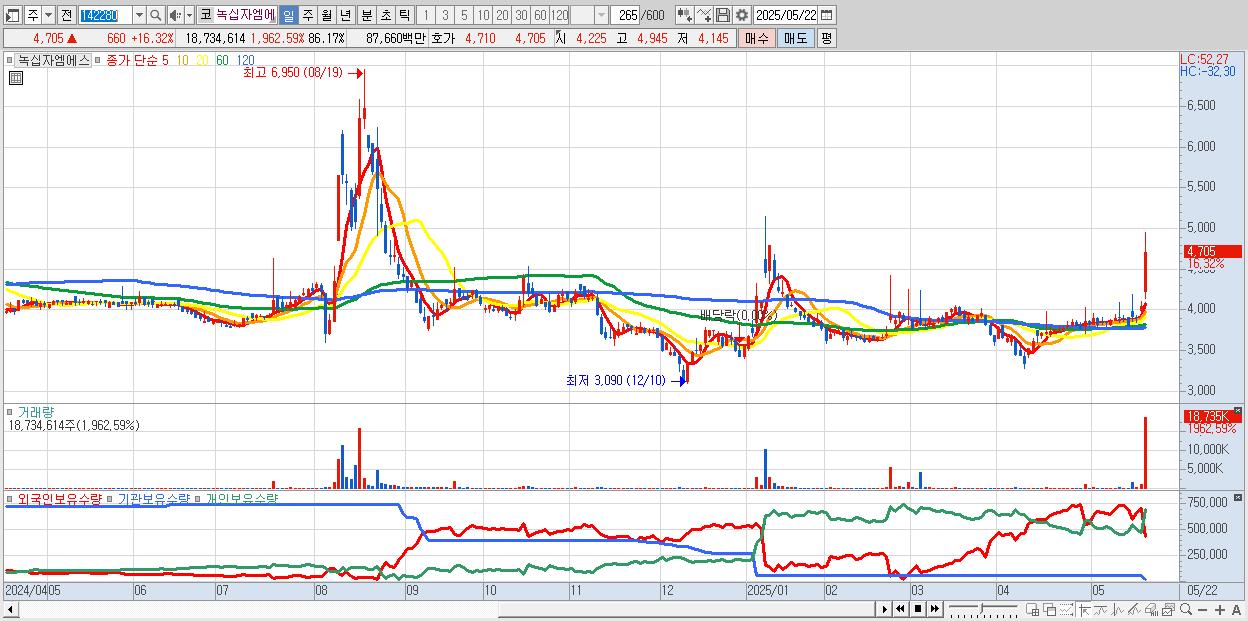Click the eraser with bars icon

pyautogui.click(x=1151, y=610)
